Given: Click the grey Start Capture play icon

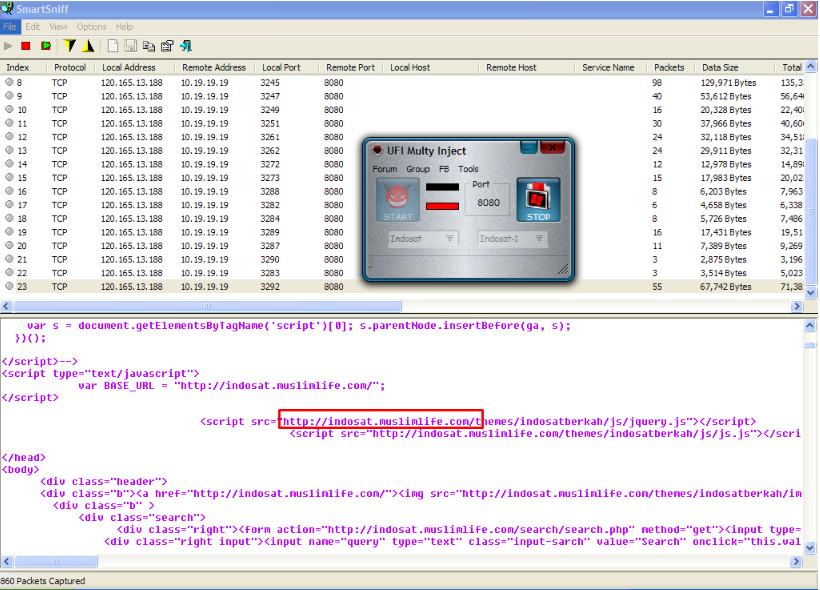Looking at the screenshot, I should (x=8, y=46).
